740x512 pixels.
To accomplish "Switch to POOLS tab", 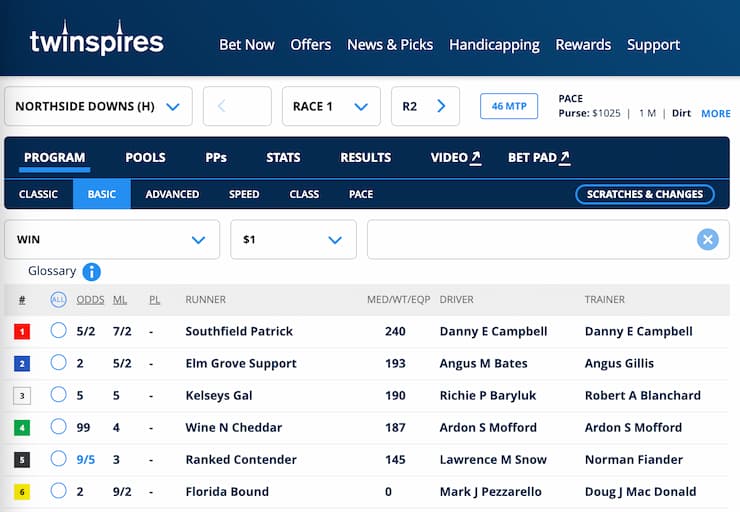I will (x=145, y=158).
